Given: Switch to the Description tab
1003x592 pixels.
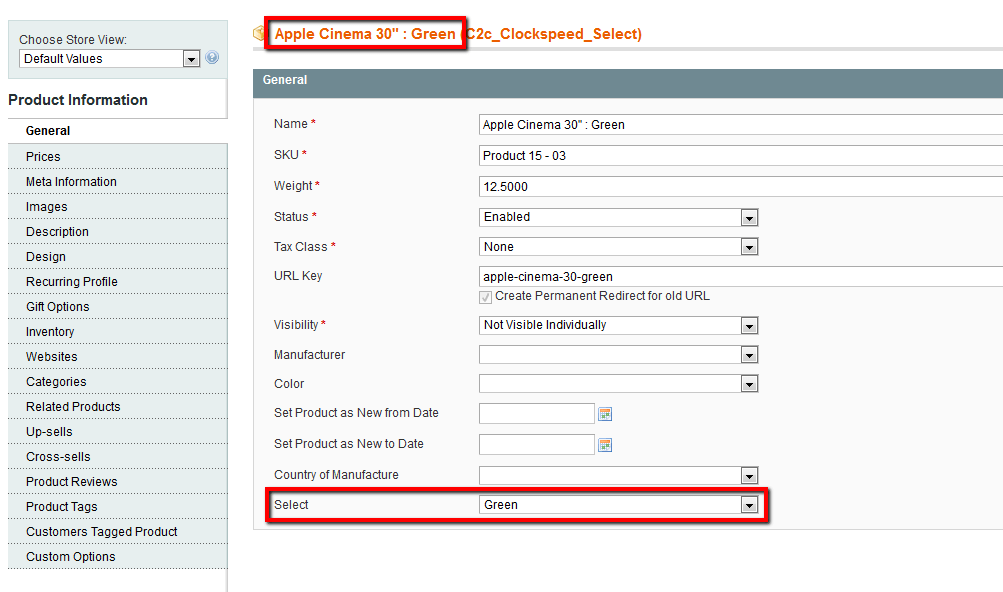Looking at the screenshot, I should (x=118, y=231).
